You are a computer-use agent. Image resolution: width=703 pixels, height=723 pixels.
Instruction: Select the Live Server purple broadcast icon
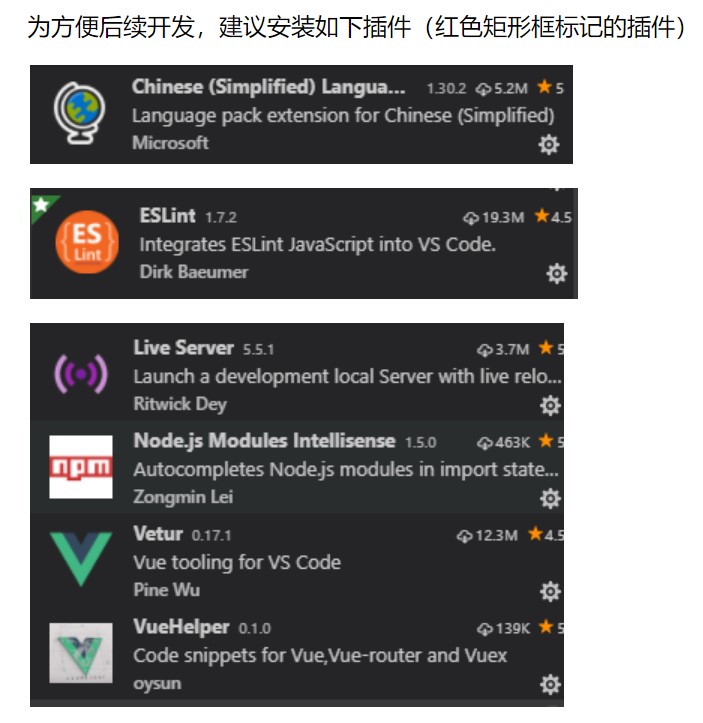81,373
